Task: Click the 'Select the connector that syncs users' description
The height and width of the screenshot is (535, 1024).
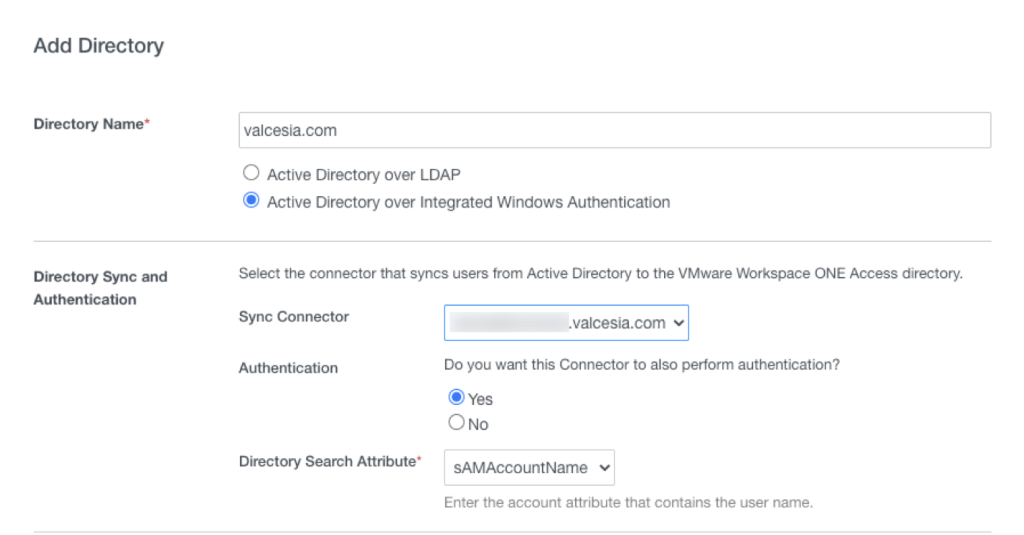Action: click(x=600, y=274)
